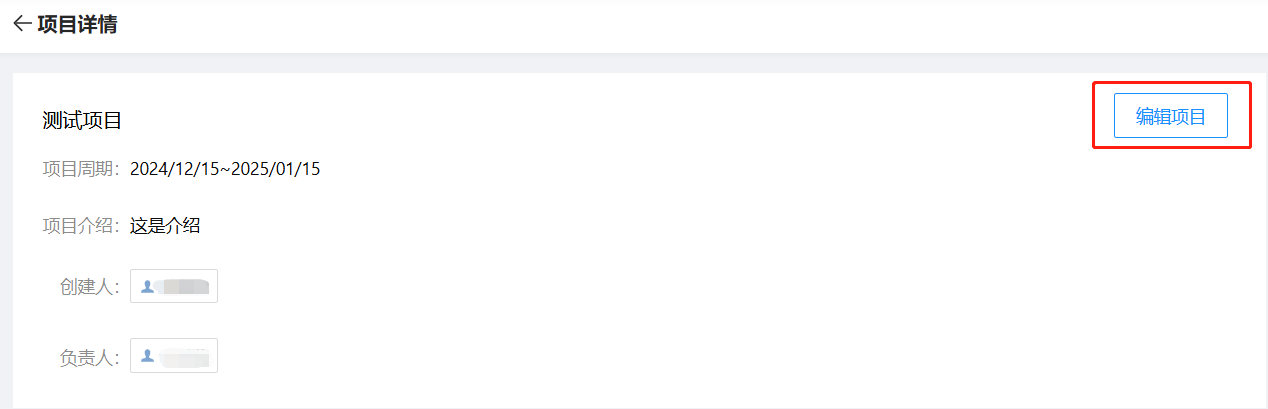Click the 这是介绍 description text
The width and height of the screenshot is (1268, 409).
pyautogui.click(x=165, y=226)
